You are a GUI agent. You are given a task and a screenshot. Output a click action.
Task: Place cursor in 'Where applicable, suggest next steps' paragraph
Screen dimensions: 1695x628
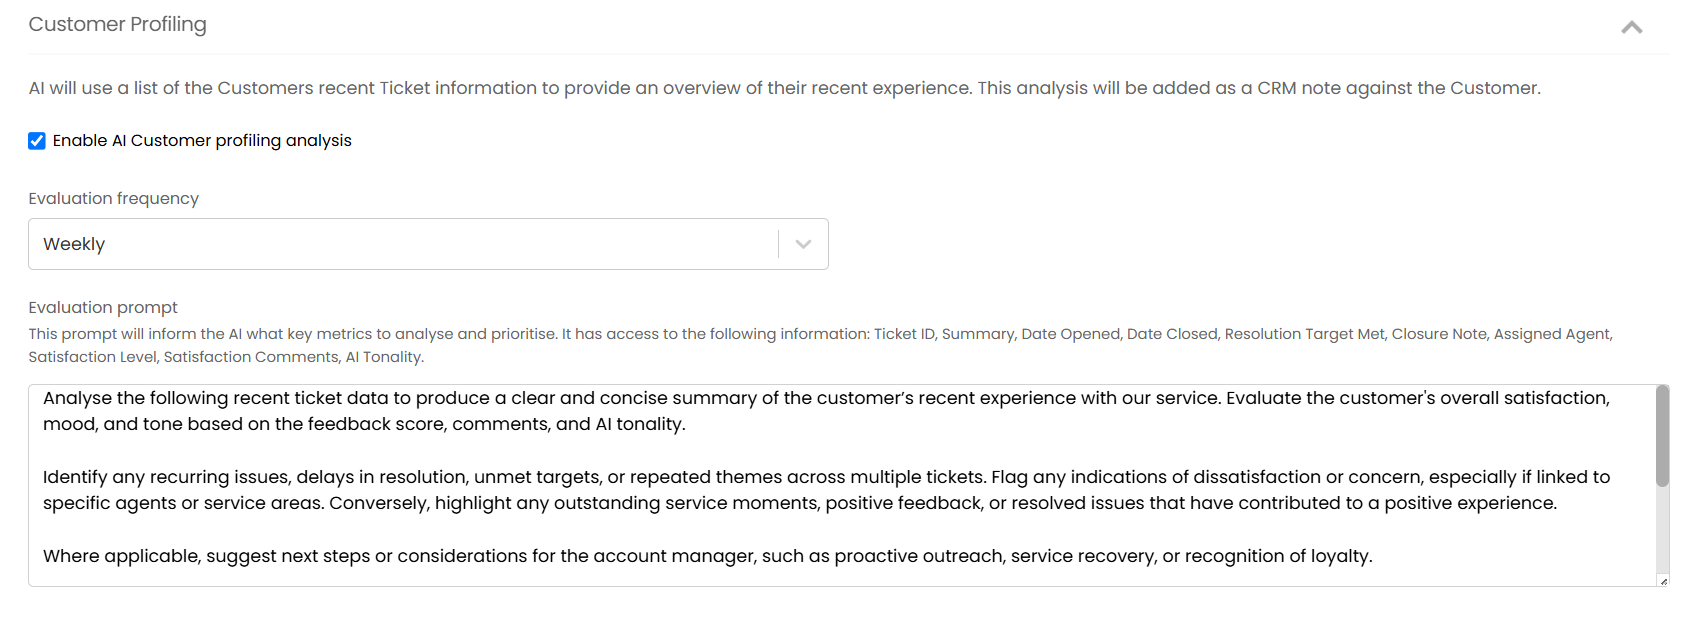tap(600, 556)
